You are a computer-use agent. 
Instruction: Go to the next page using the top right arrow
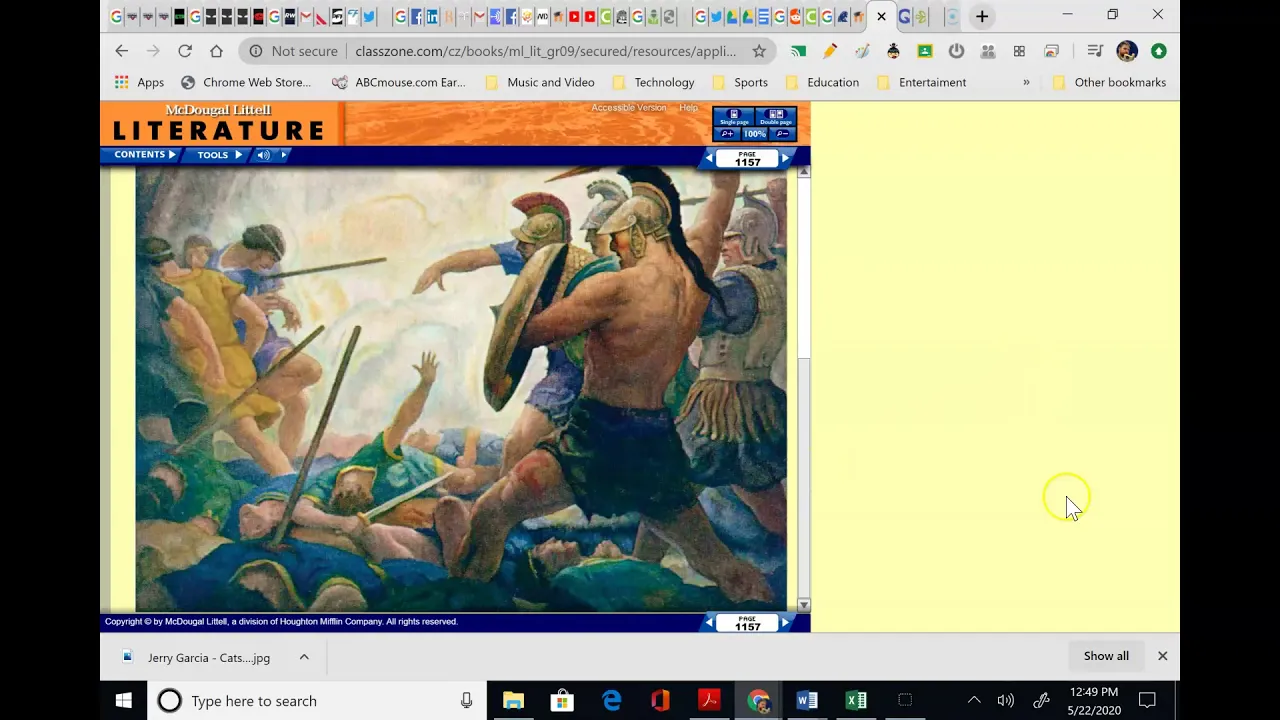(785, 158)
